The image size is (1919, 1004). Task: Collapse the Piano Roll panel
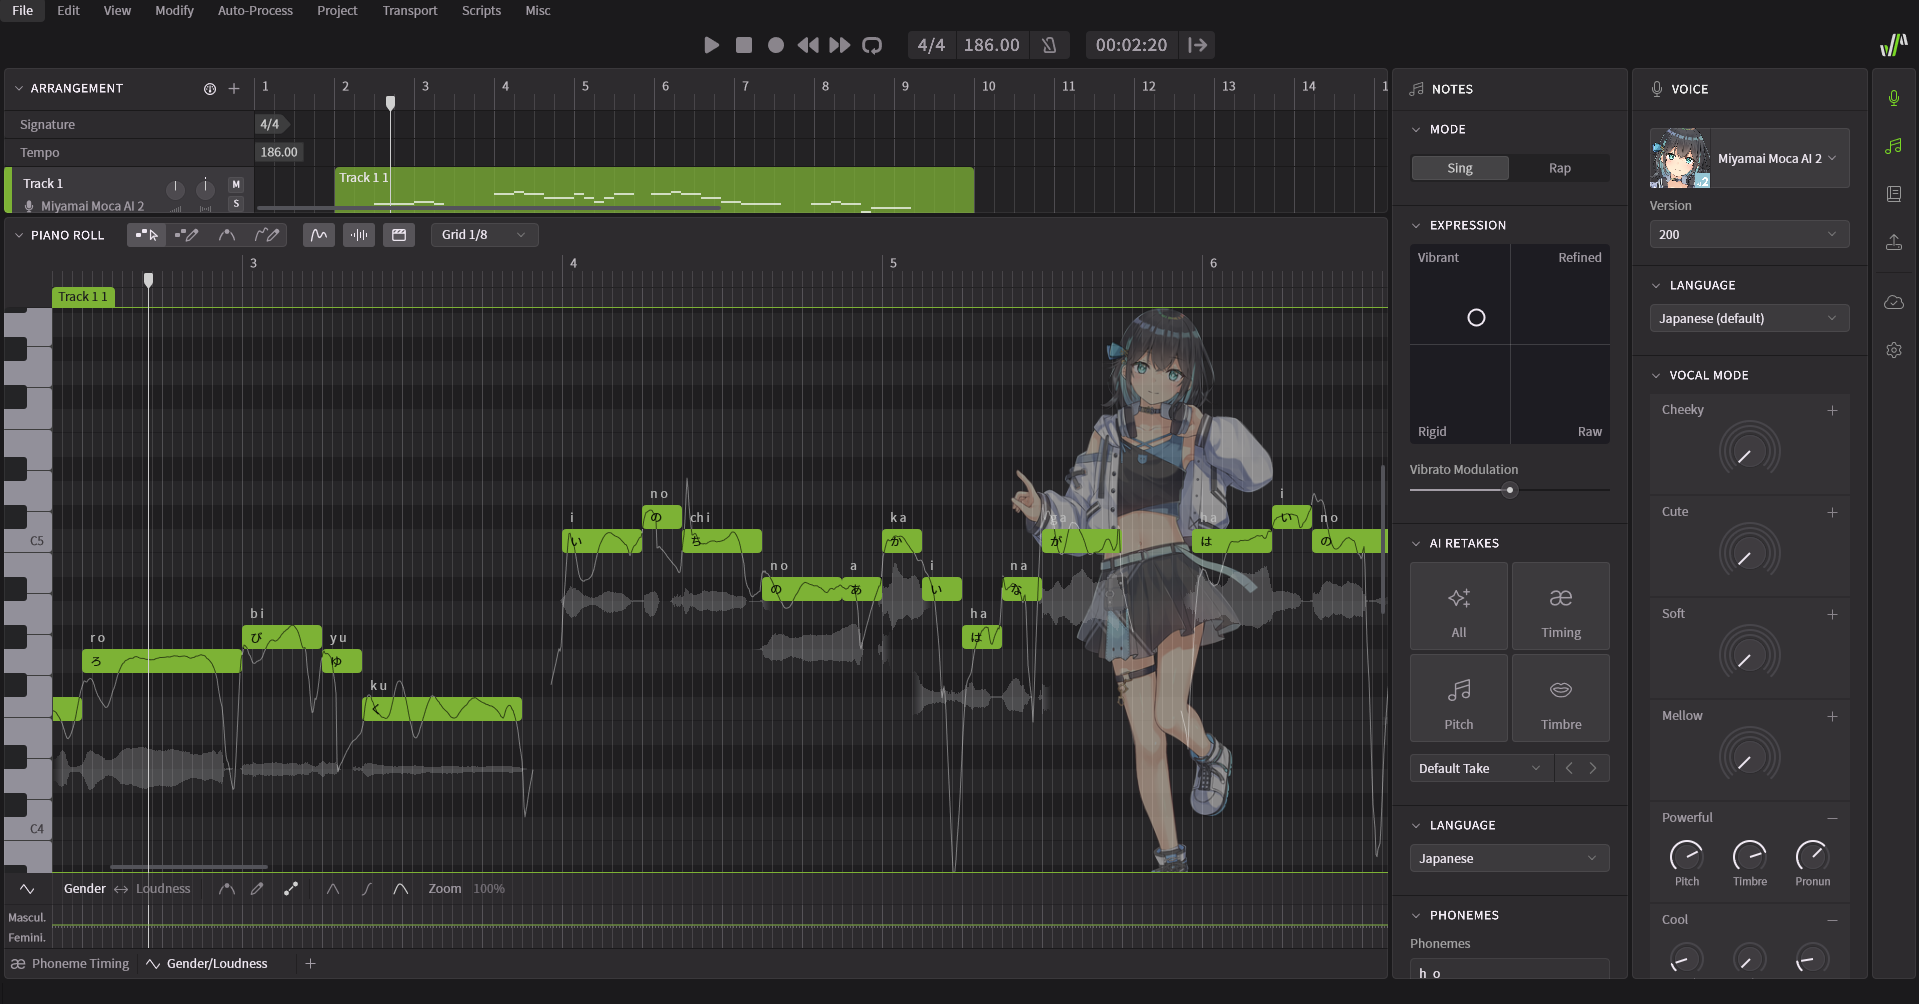[x=19, y=235]
